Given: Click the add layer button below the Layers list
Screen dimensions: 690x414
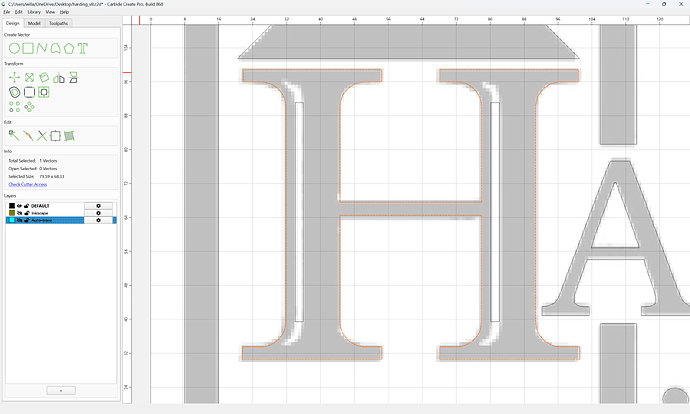Looking at the screenshot, I should tap(61, 390).
